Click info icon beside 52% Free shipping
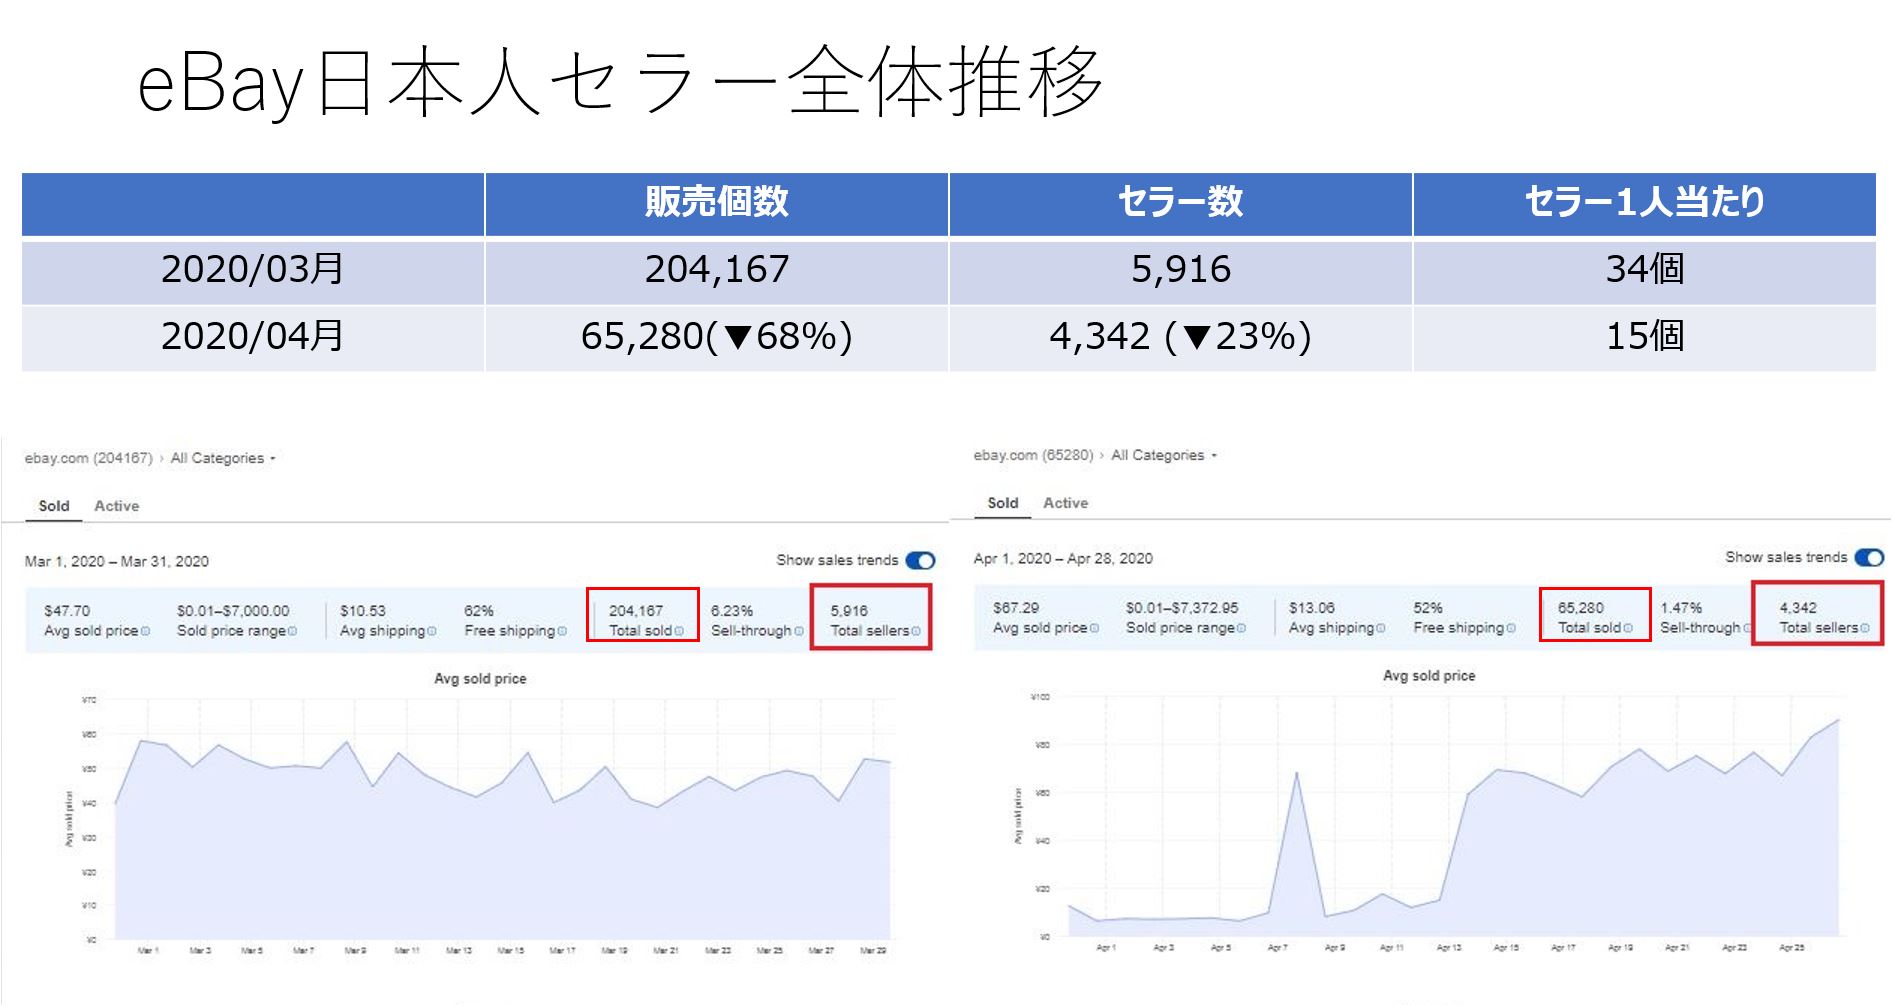The height and width of the screenshot is (1006, 1892). pyautogui.click(x=1511, y=628)
